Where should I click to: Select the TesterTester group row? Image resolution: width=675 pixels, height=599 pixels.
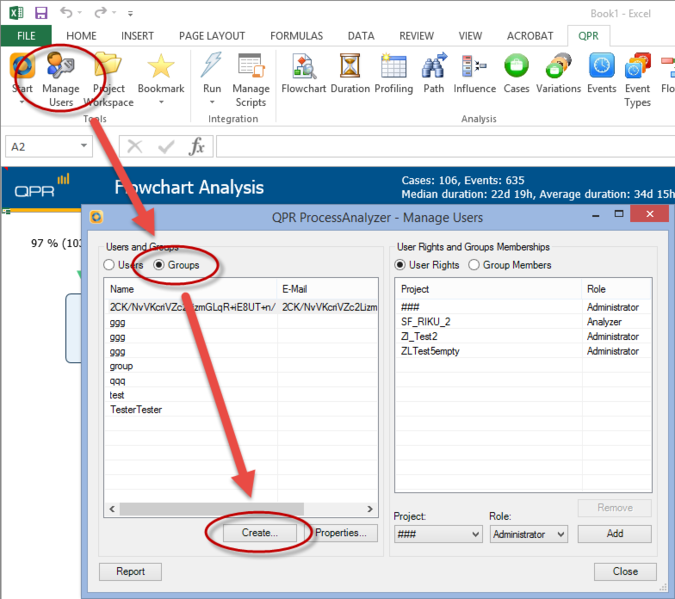pyautogui.click(x=241, y=409)
